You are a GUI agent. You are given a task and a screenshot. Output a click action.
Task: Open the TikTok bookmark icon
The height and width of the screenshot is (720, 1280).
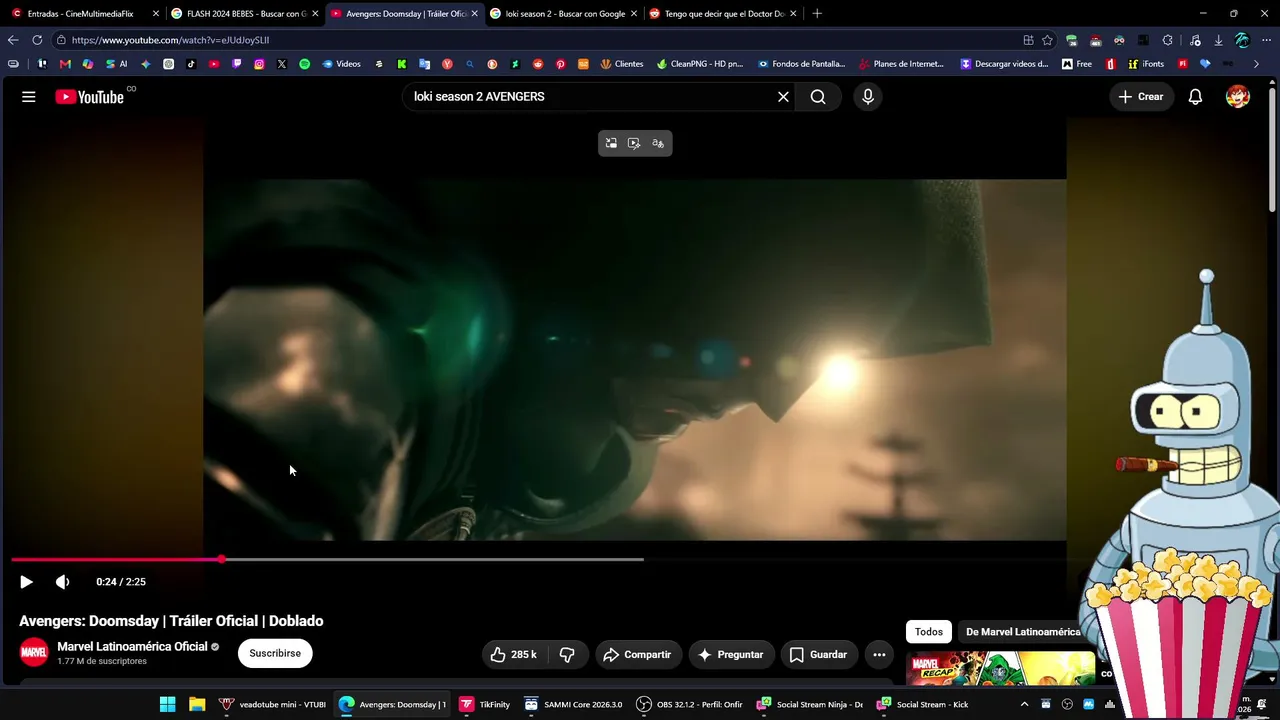[x=191, y=64]
